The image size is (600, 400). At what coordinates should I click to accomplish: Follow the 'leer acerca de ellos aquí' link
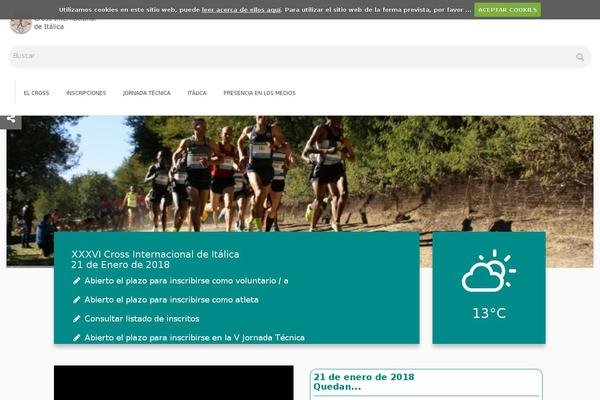click(x=241, y=10)
